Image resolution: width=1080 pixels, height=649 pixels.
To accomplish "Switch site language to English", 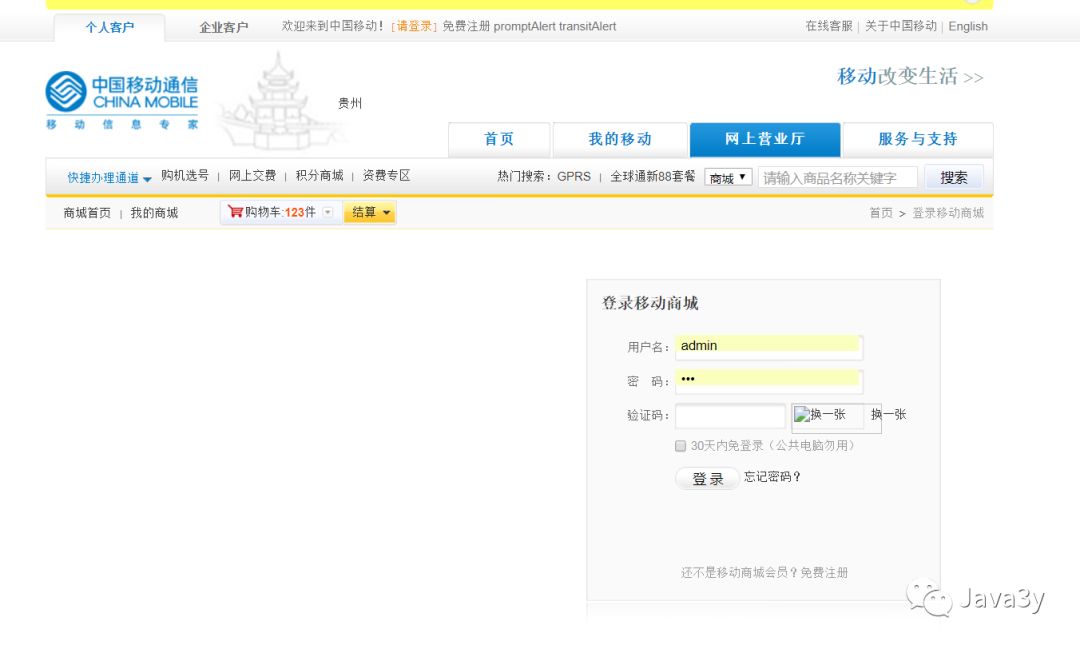I will tap(968, 26).
